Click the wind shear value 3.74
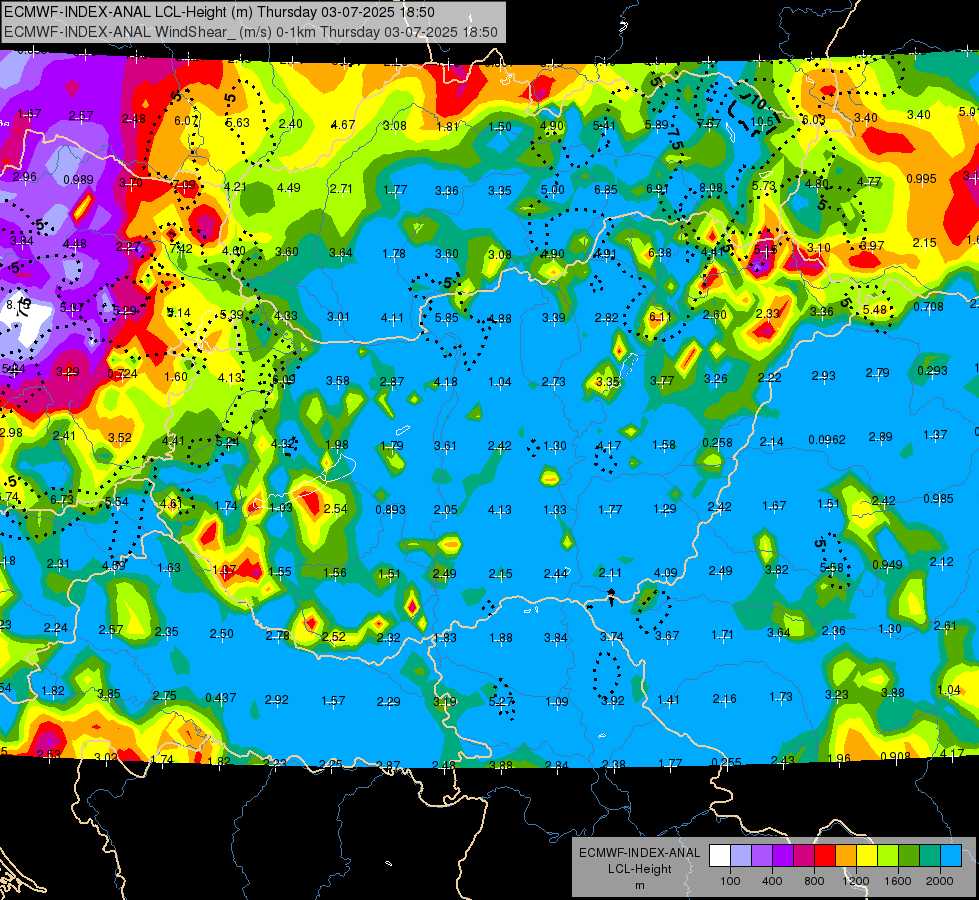 tap(611, 636)
